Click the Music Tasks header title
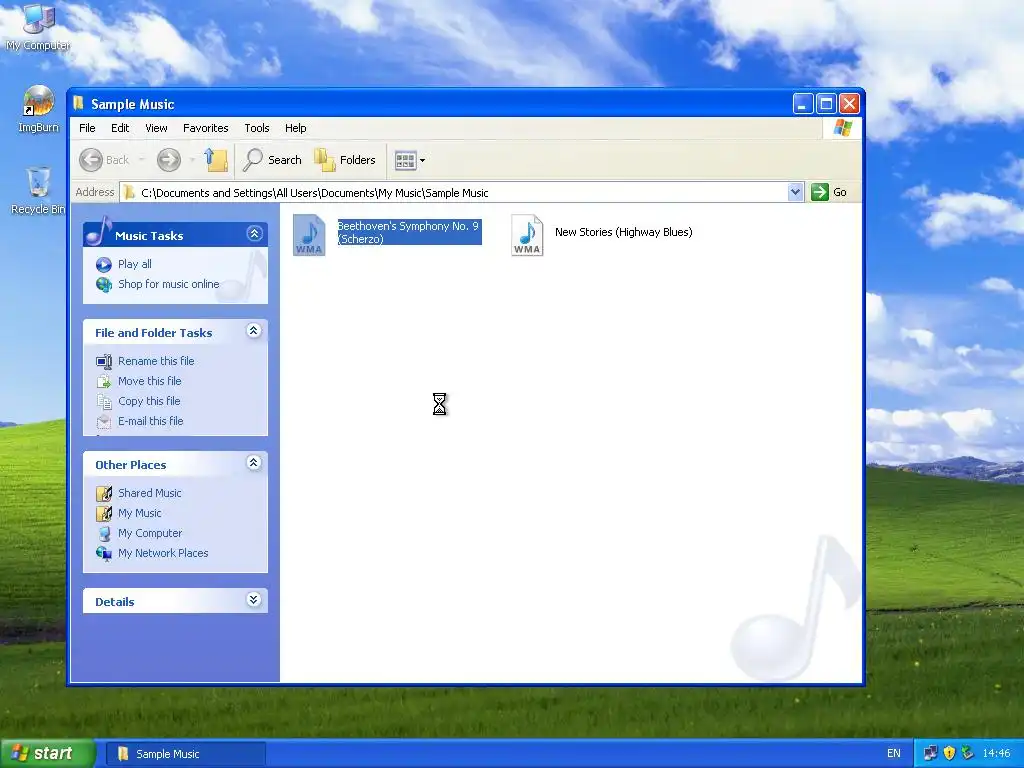This screenshot has height=768, width=1024. pos(149,236)
